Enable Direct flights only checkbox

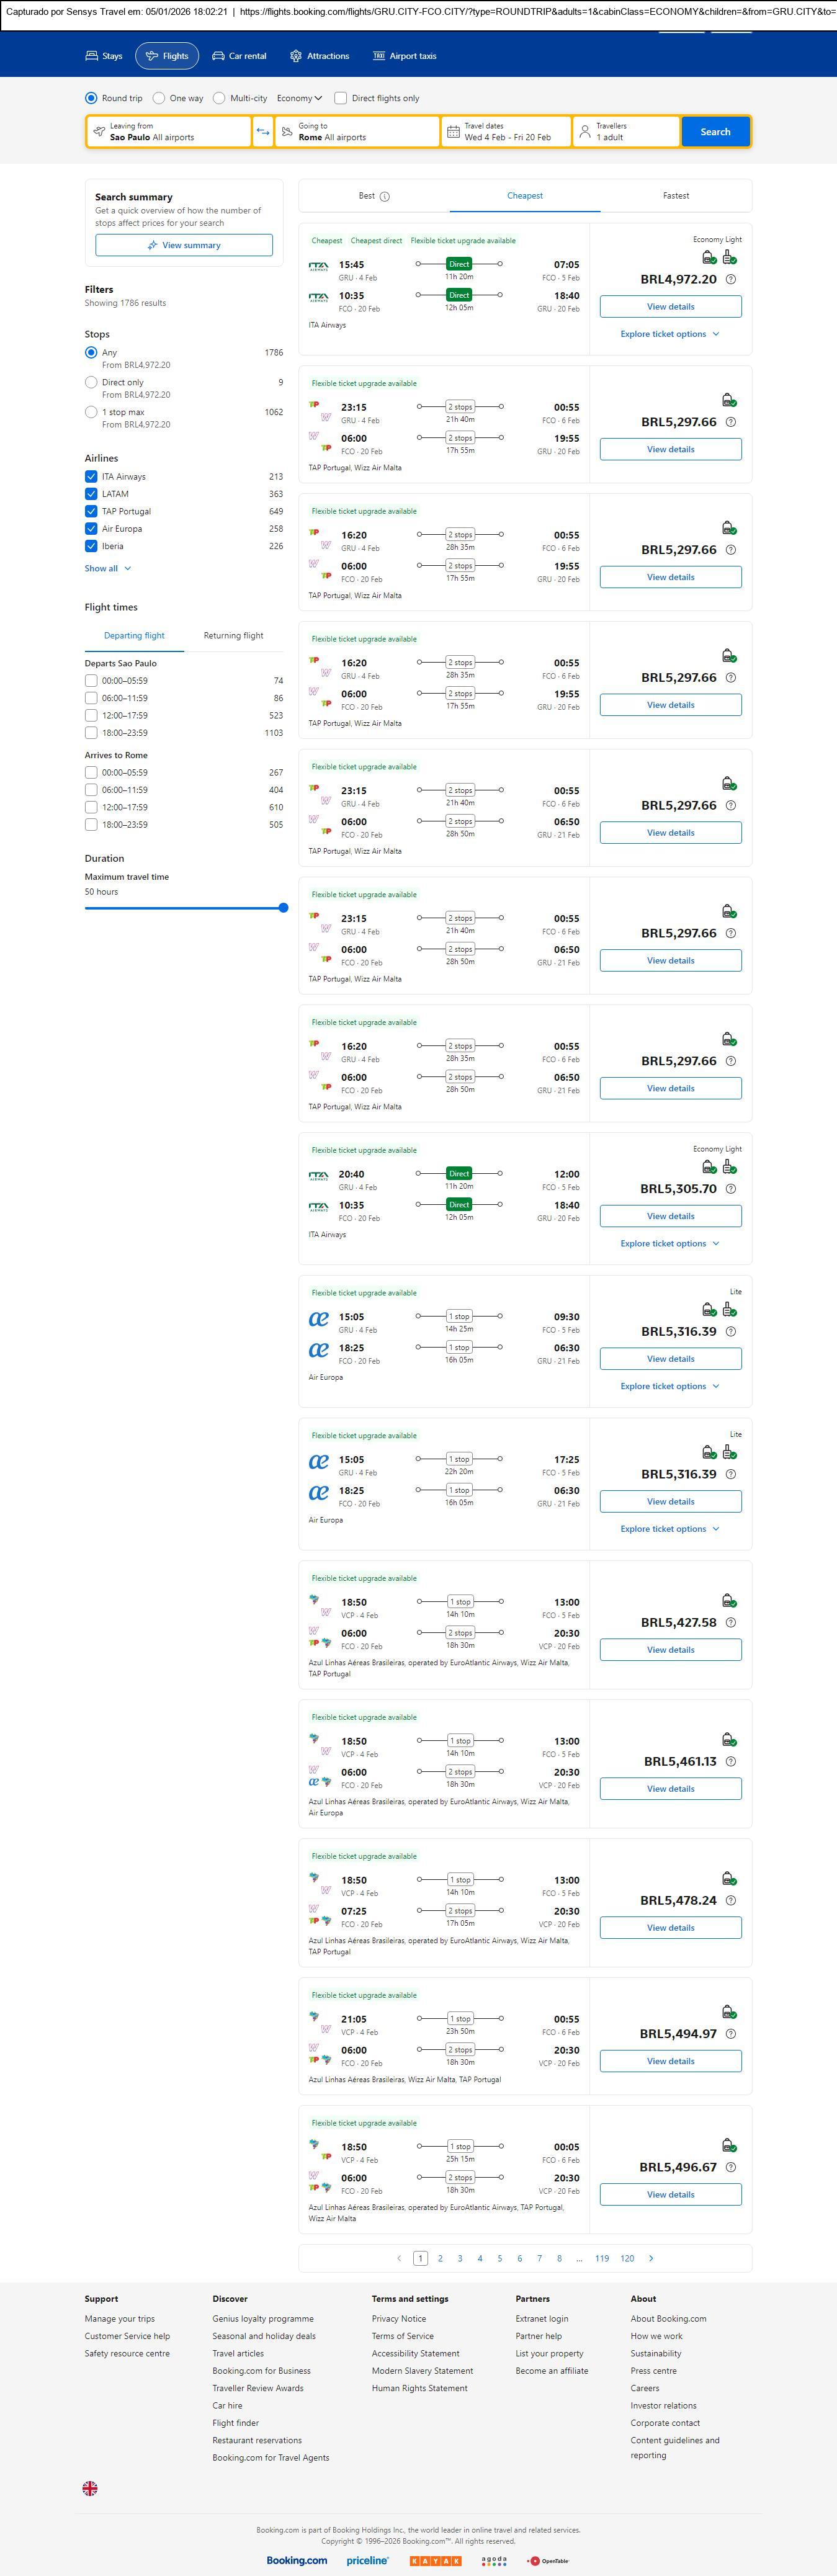click(x=341, y=98)
